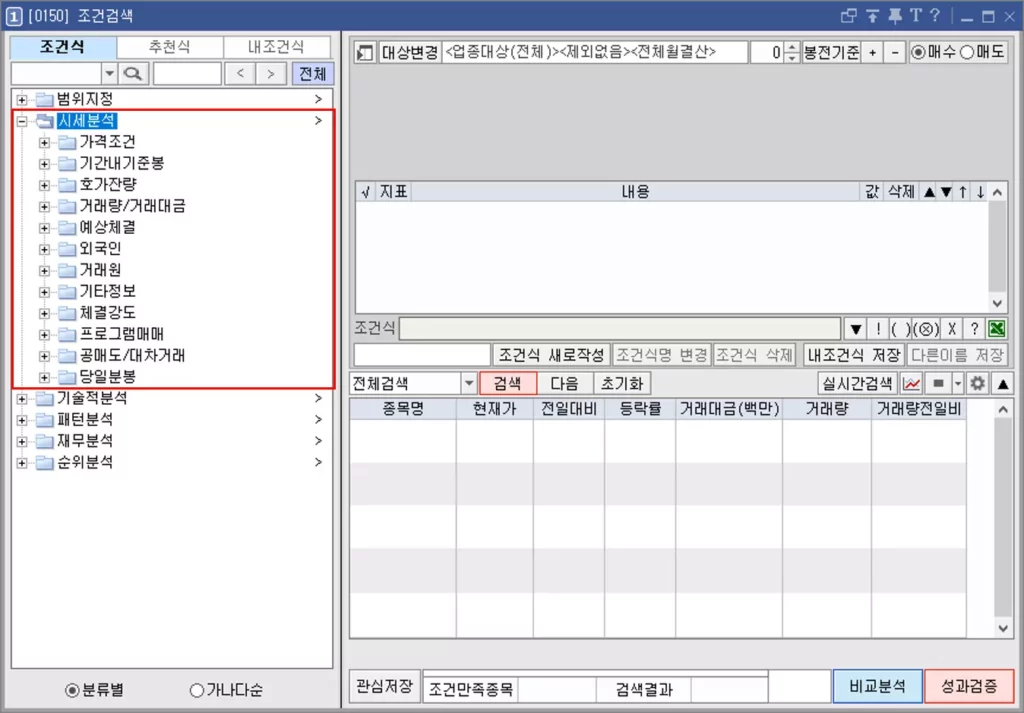Open the gear settings icon

pyautogui.click(x=978, y=384)
